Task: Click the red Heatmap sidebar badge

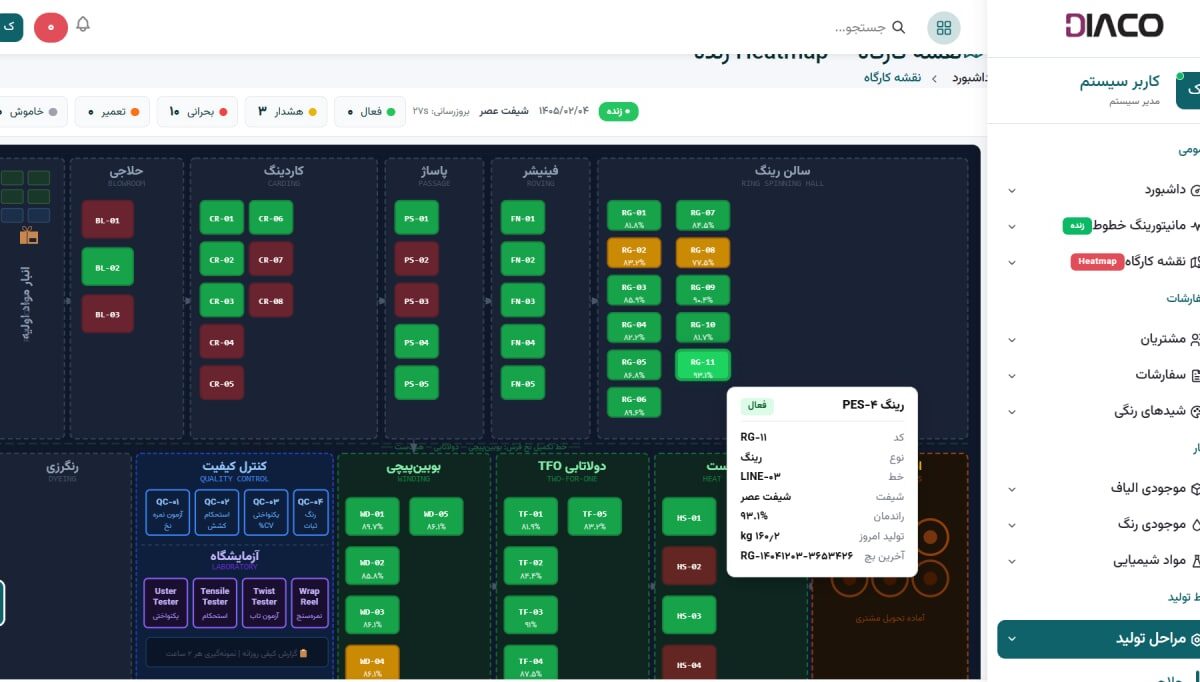Action: point(1098,262)
